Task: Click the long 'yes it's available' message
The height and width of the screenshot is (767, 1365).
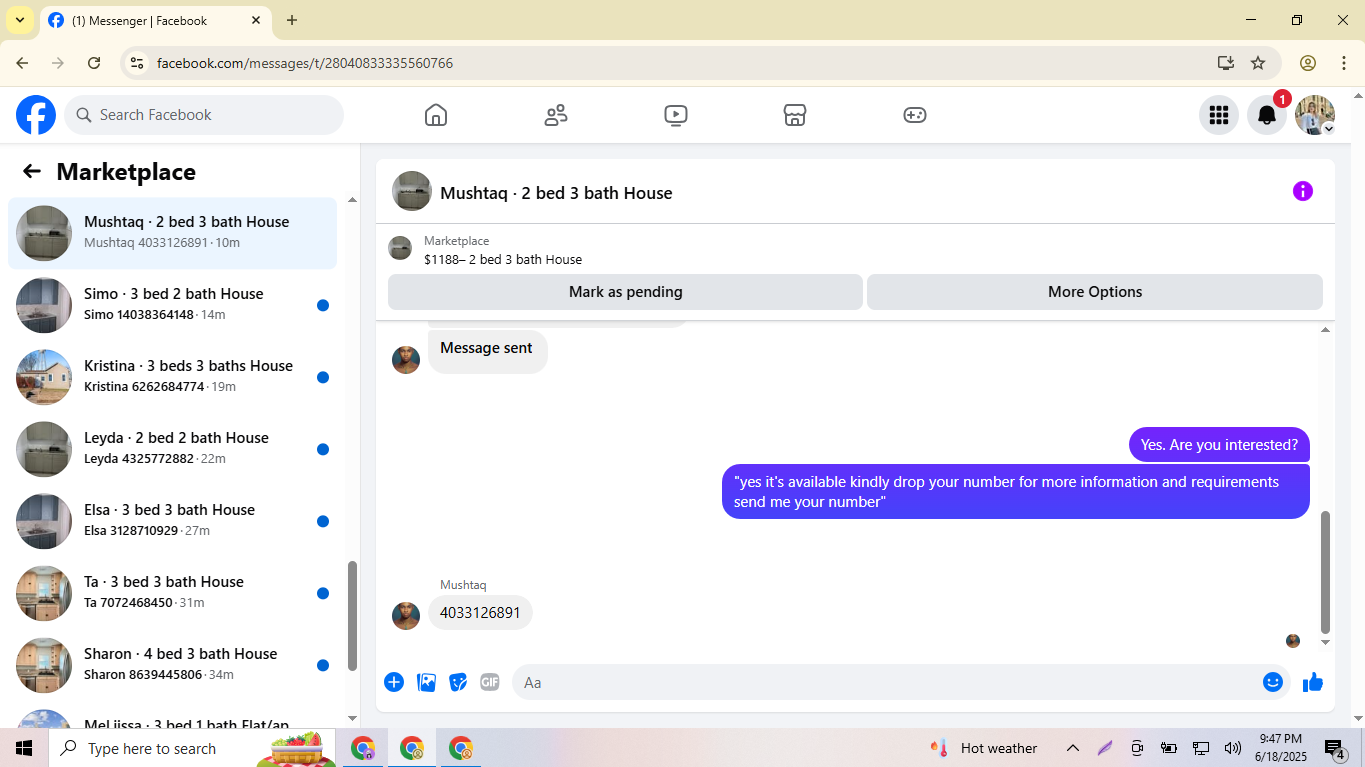Action: pyautogui.click(x=1016, y=492)
